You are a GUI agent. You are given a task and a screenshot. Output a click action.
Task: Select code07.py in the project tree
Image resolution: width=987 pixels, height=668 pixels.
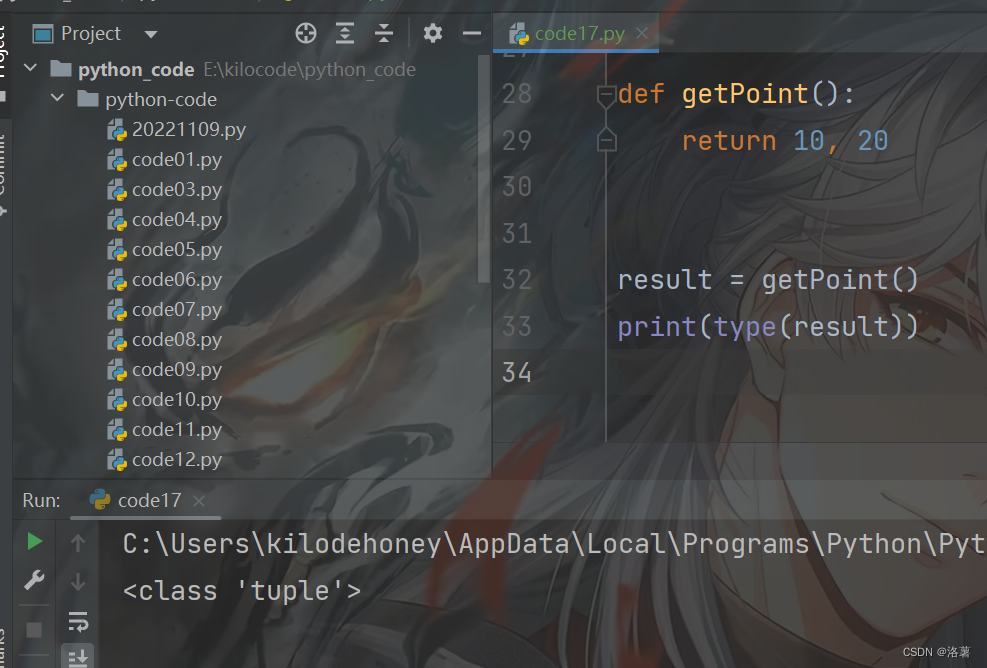pyautogui.click(x=164, y=310)
